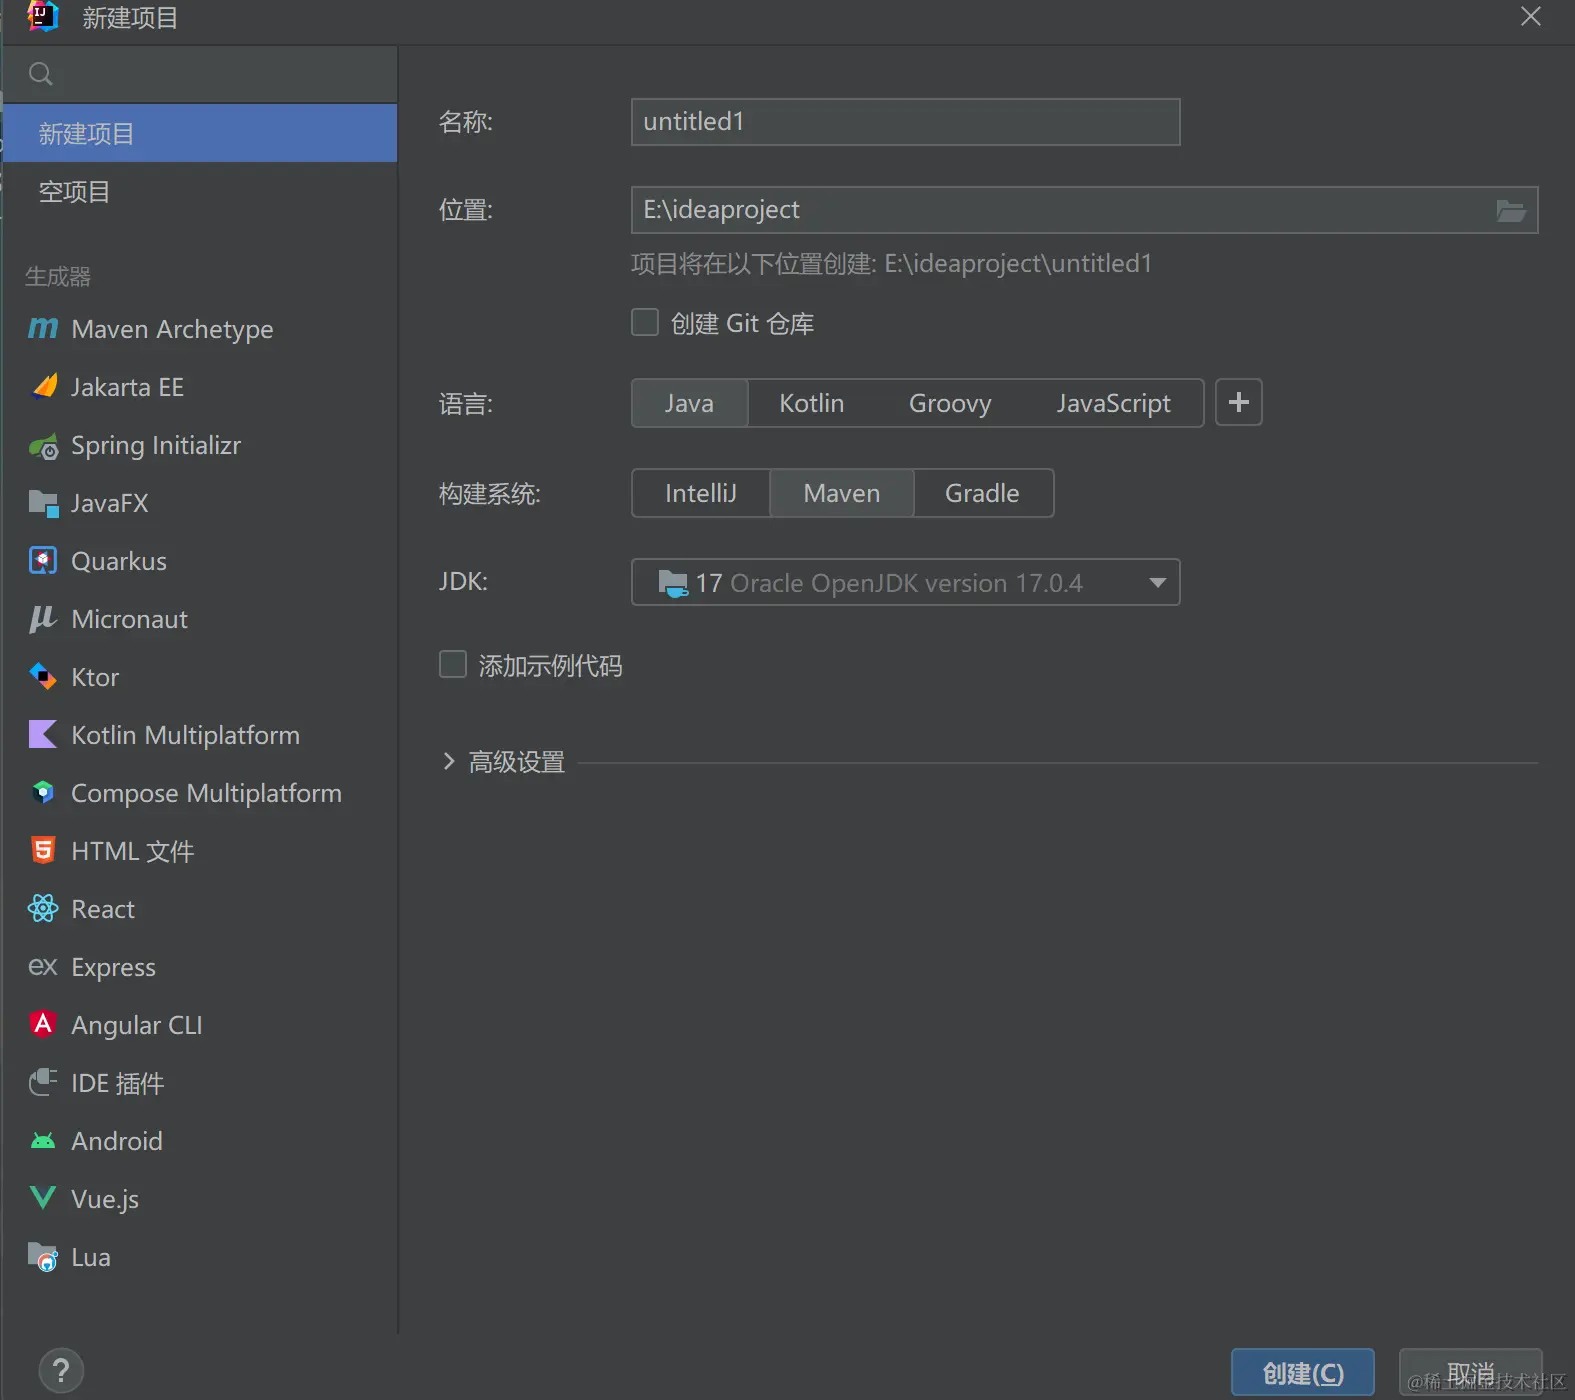Viewport: 1575px width, 1400px height.
Task: Select Java as the language
Action: pos(690,403)
